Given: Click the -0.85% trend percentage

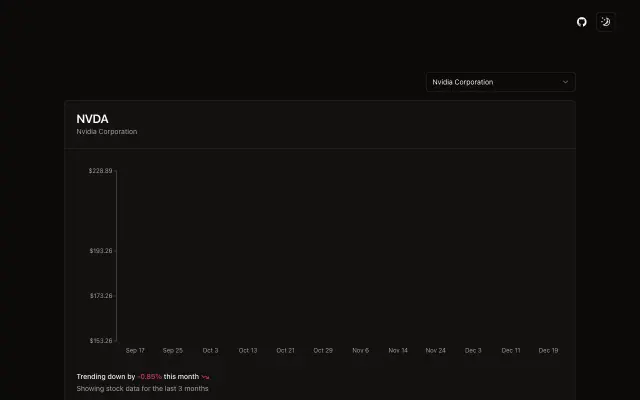Looking at the screenshot, I should pyautogui.click(x=149, y=376).
